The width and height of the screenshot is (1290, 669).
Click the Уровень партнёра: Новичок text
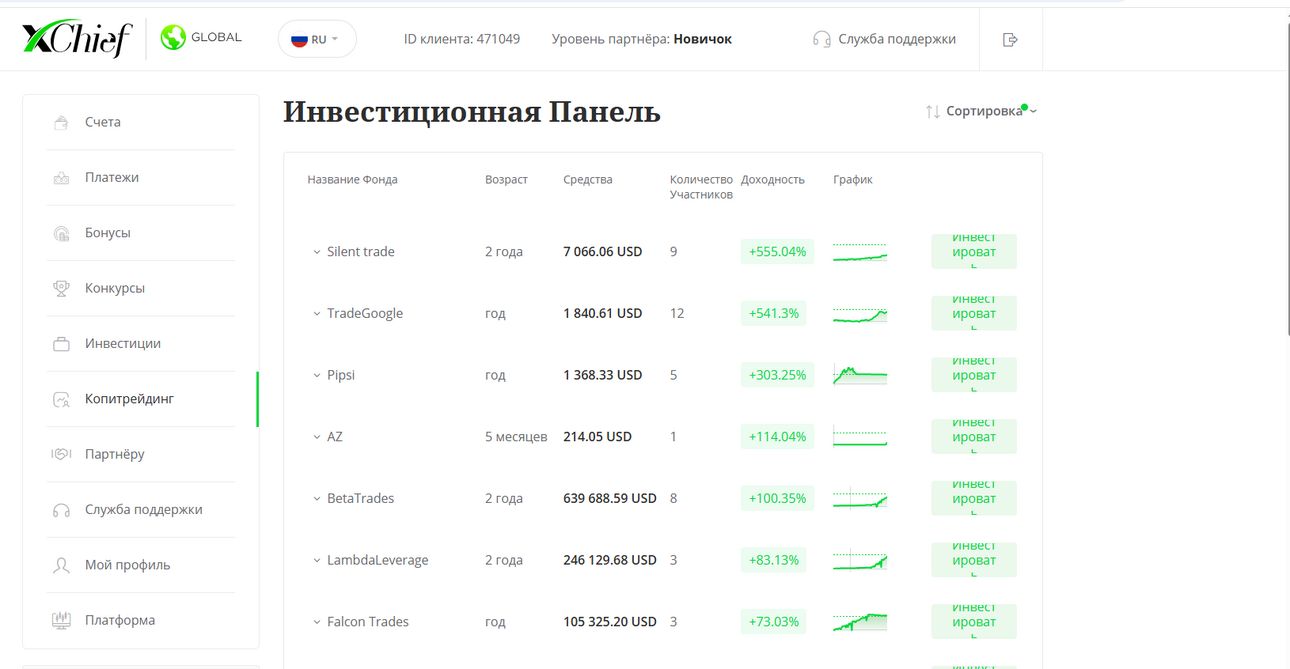click(642, 39)
